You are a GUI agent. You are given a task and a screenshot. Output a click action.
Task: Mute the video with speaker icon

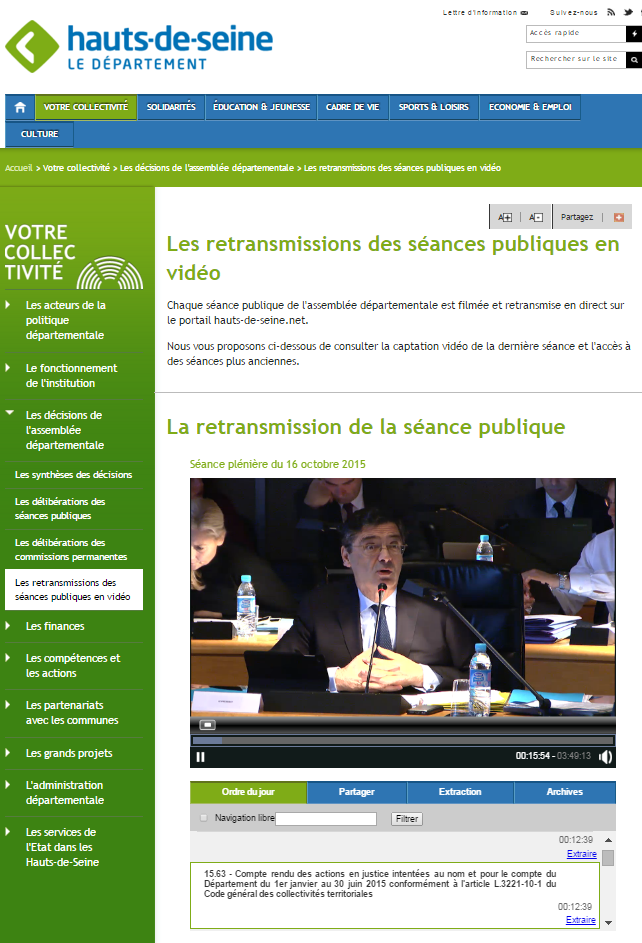point(605,756)
